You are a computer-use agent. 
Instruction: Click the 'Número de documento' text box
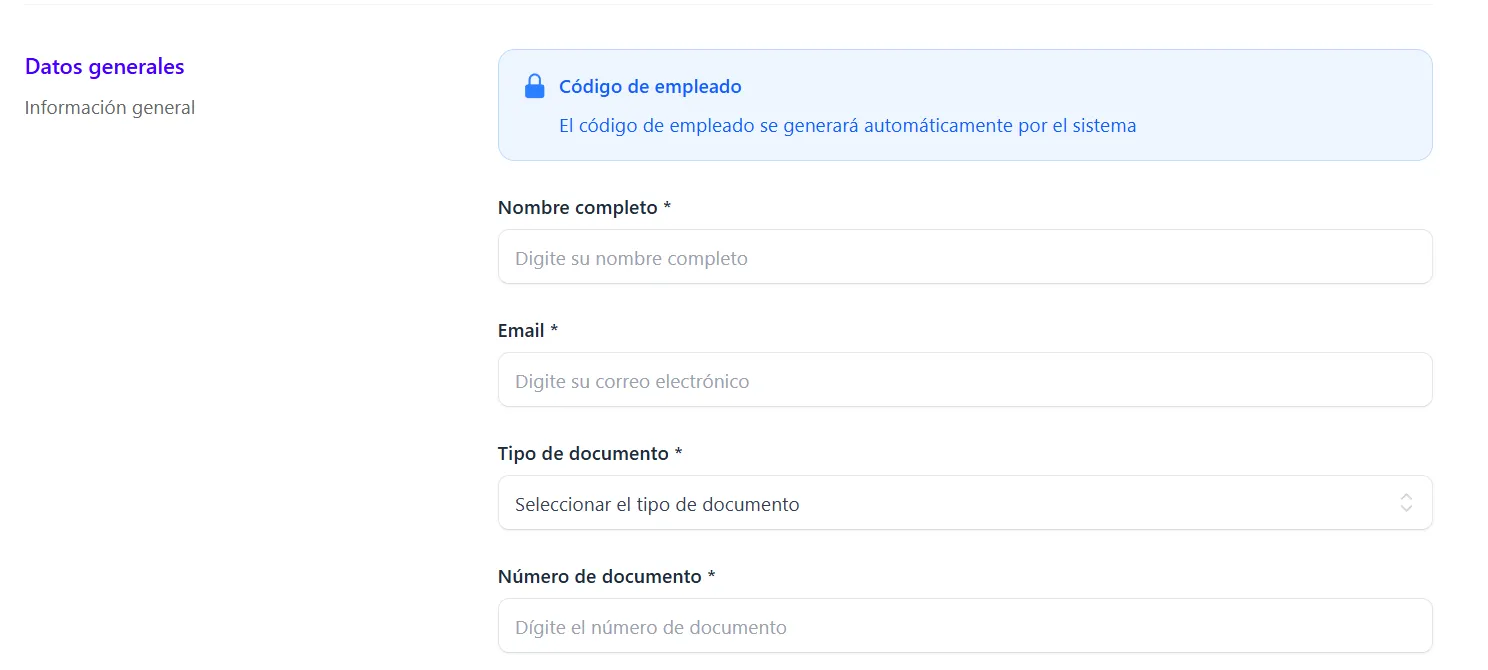coord(965,626)
